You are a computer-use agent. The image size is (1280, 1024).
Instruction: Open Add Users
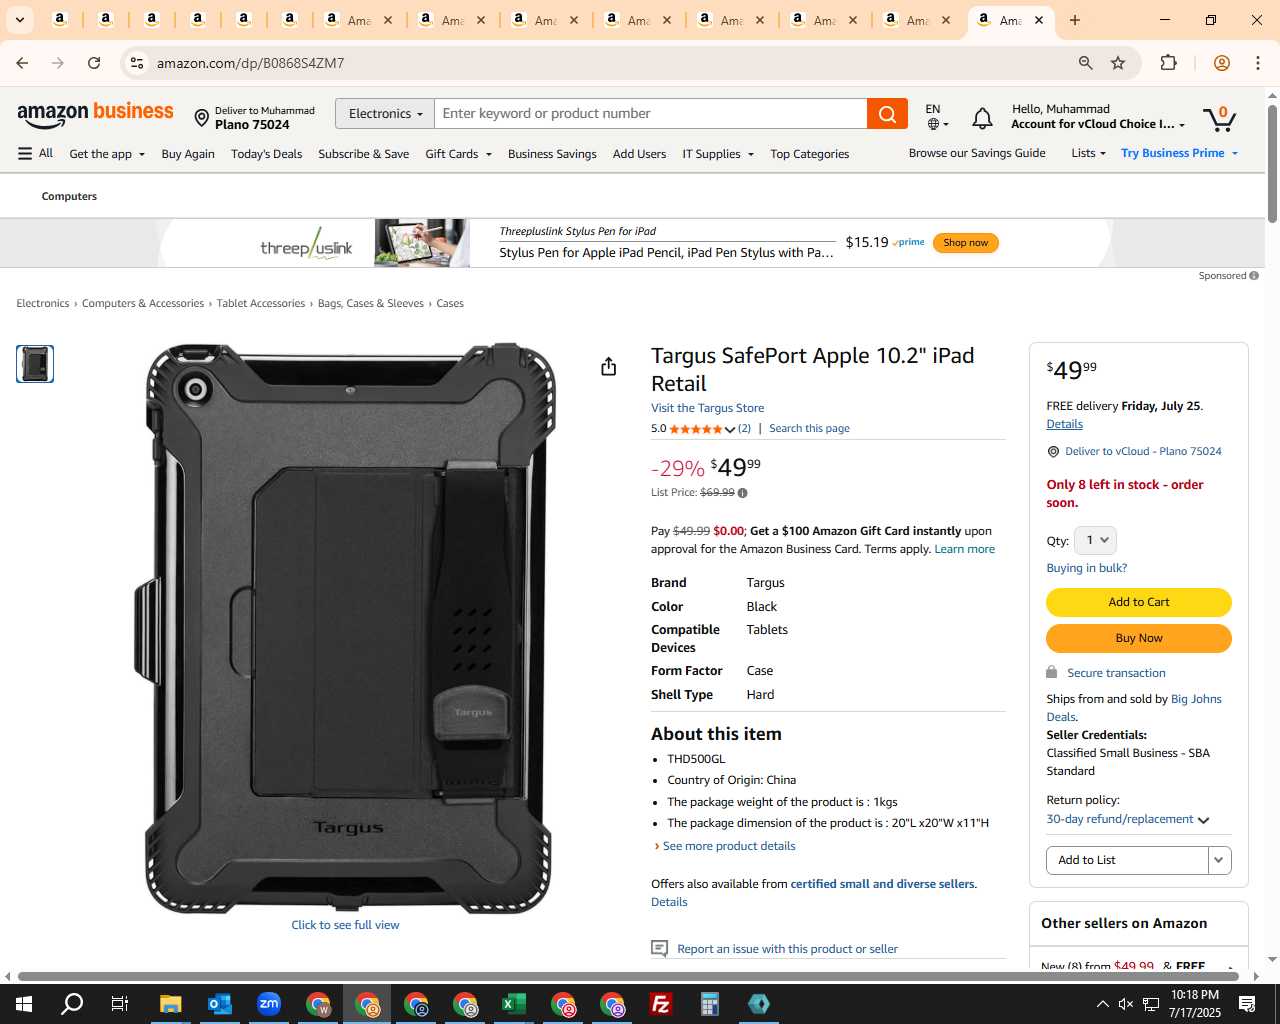[639, 154]
